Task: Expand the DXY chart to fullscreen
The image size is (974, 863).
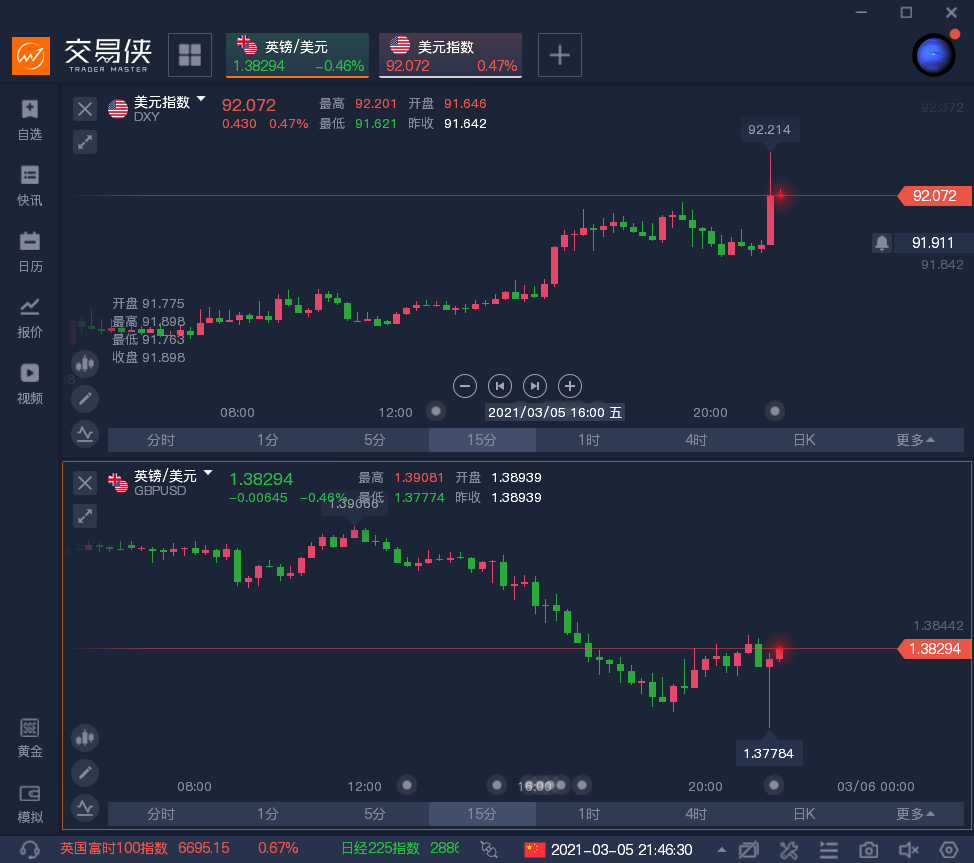Action: pyautogui.click(x=86, y=142)
